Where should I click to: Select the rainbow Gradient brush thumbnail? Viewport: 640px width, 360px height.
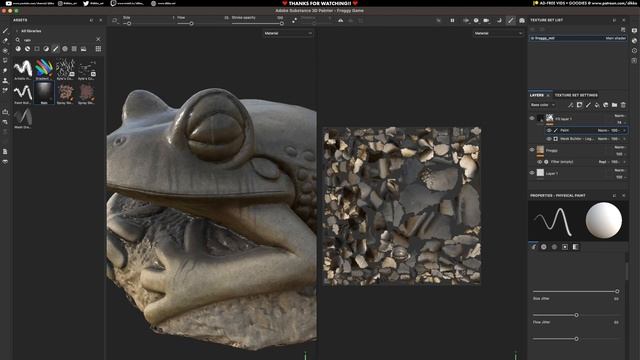(44, 69)
